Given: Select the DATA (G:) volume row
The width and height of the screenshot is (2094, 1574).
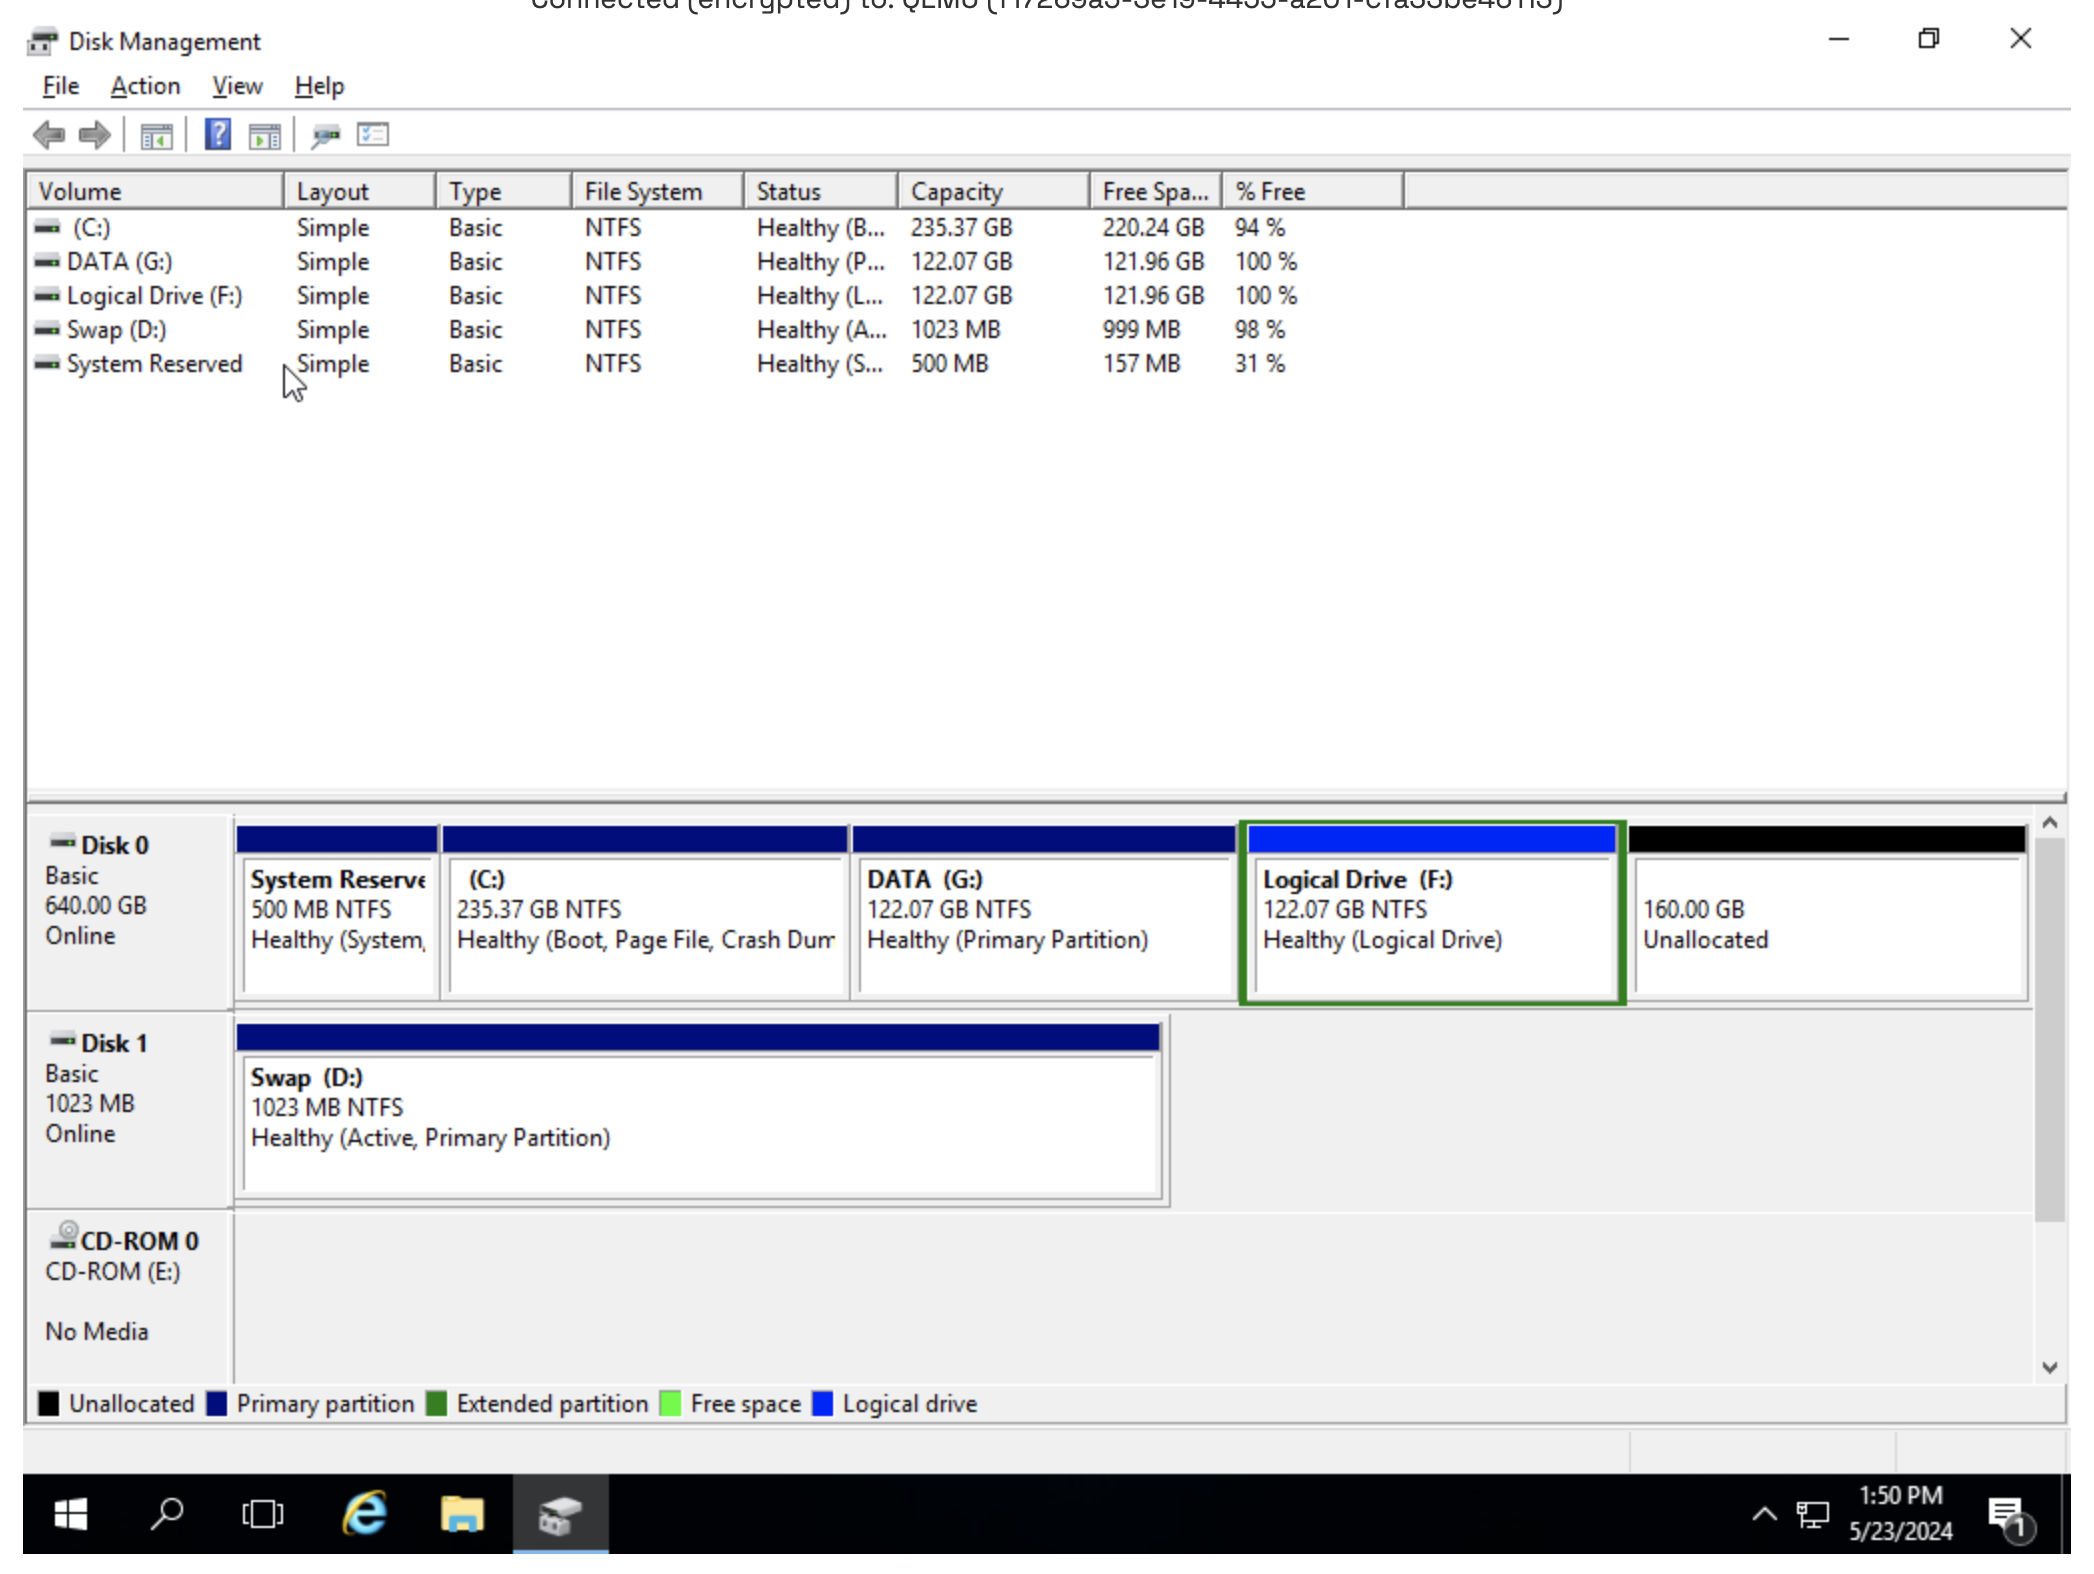Looking at the screenshot, I should click(119, 261).
